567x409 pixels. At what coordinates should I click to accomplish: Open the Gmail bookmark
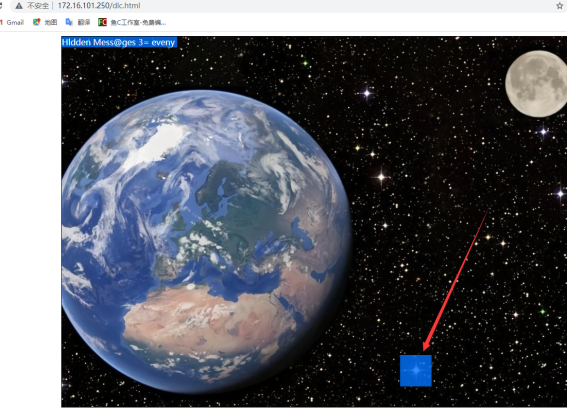12,22
